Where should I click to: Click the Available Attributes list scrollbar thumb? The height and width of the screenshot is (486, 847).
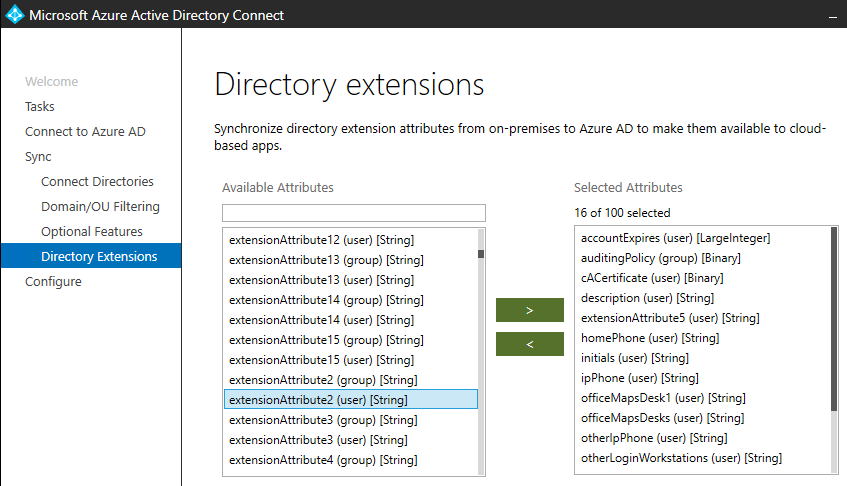click(x=481, y=254)
